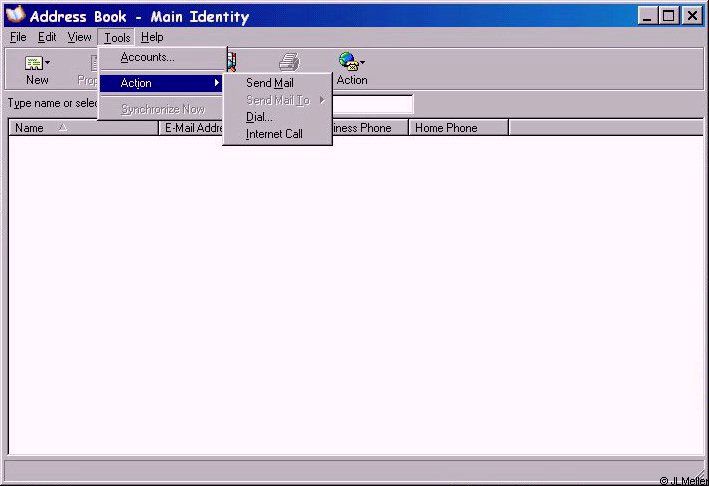Image resolution: width=709 pixels, height=486 pixels.
Task: Click the greyed Send Mail To entry
Action: [277, 100]
